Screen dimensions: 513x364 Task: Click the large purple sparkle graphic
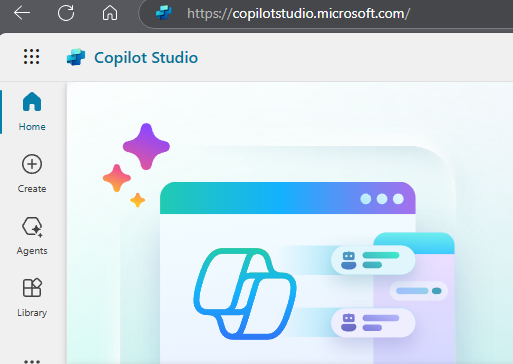pos(146,146)
